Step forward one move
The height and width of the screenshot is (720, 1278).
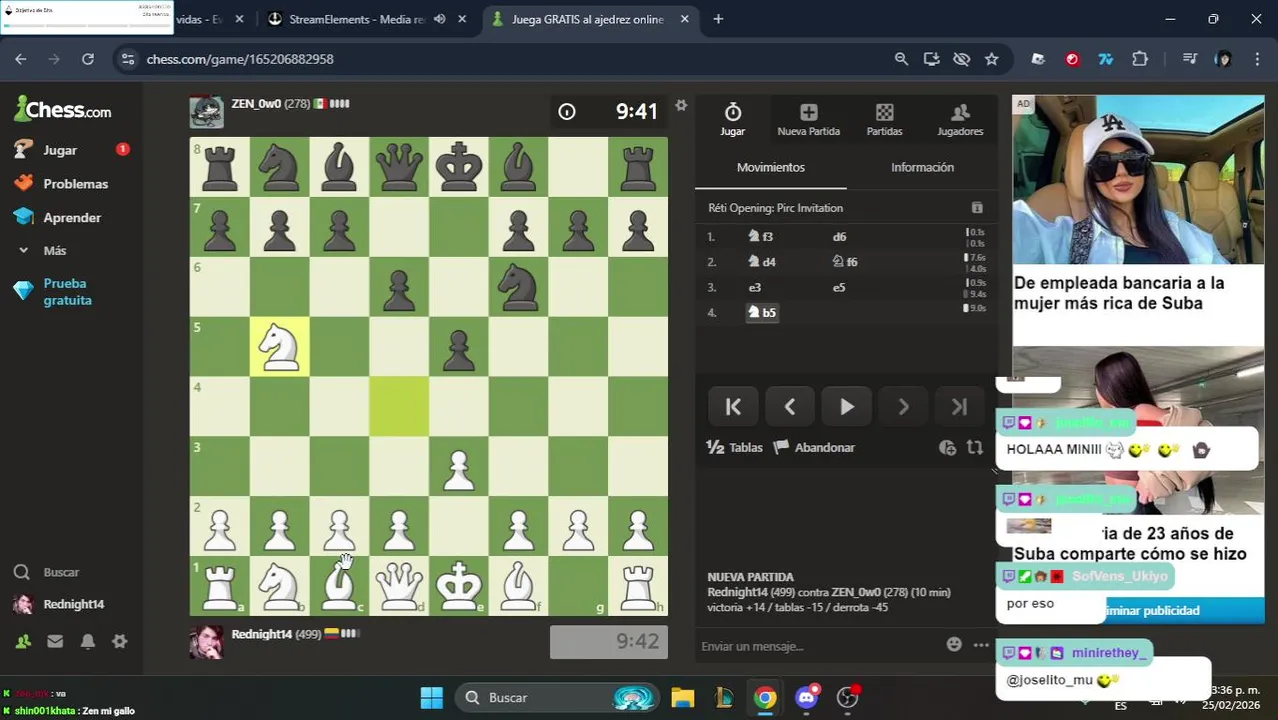(x=903, y=407)
